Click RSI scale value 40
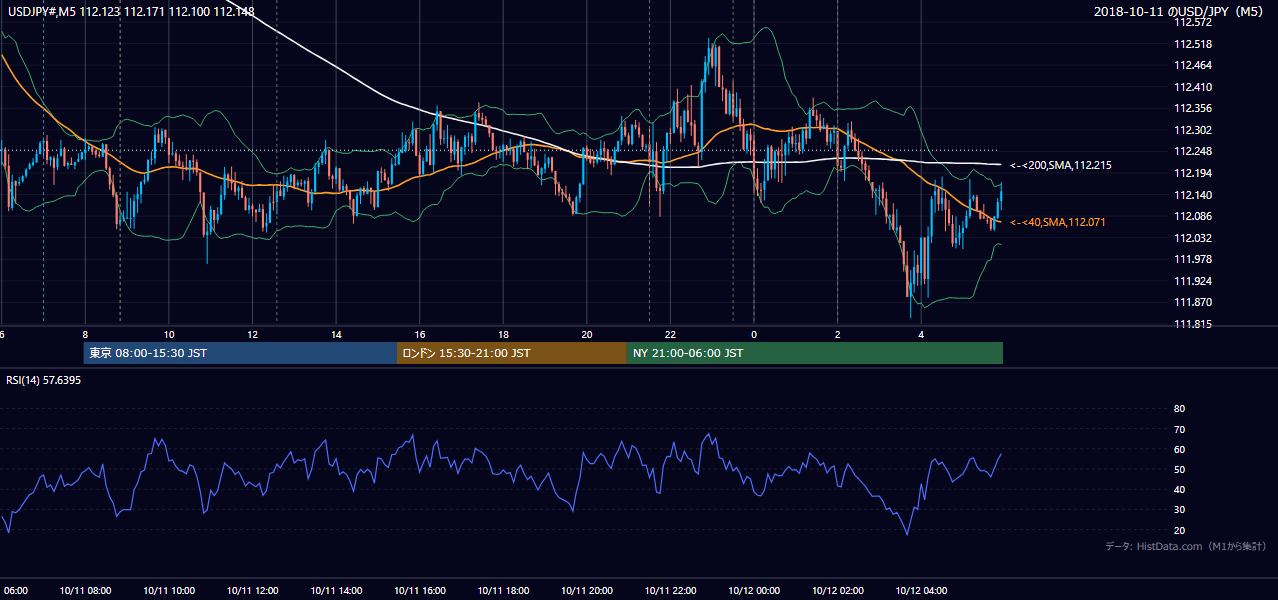 pos(1179,489)
